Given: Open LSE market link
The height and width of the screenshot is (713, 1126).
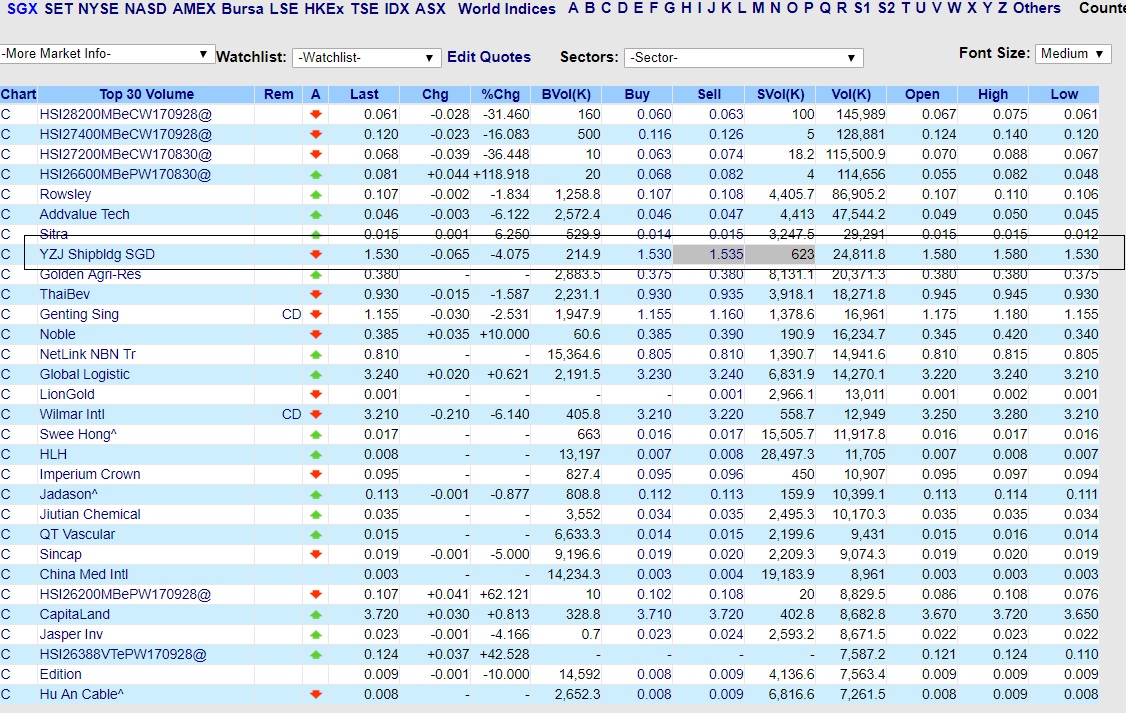Looking at the screenshot, I should coord(284,9).
